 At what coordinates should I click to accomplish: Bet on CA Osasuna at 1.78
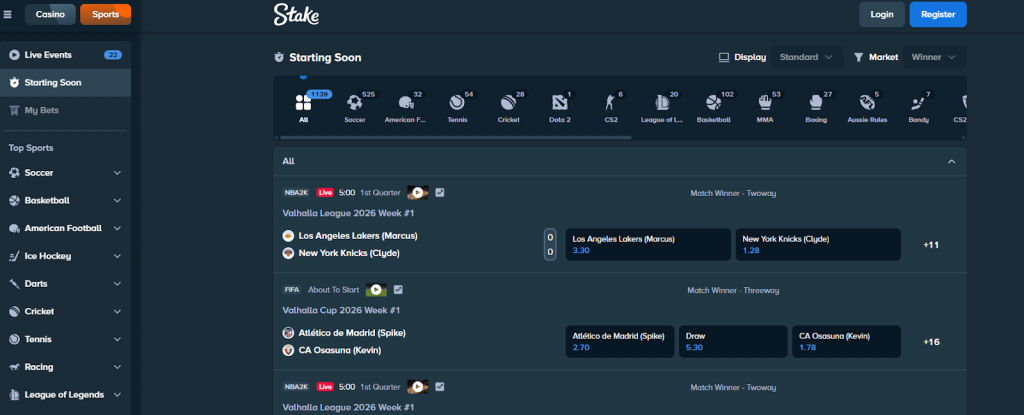tap(846, 342)
